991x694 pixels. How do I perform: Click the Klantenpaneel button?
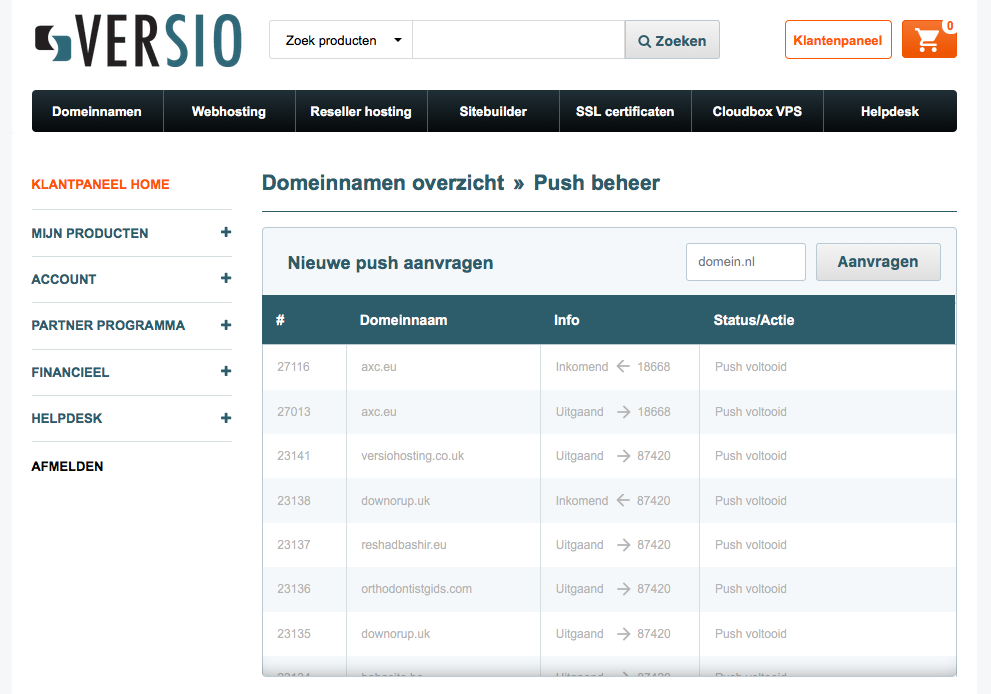click(x=837, y=40)
